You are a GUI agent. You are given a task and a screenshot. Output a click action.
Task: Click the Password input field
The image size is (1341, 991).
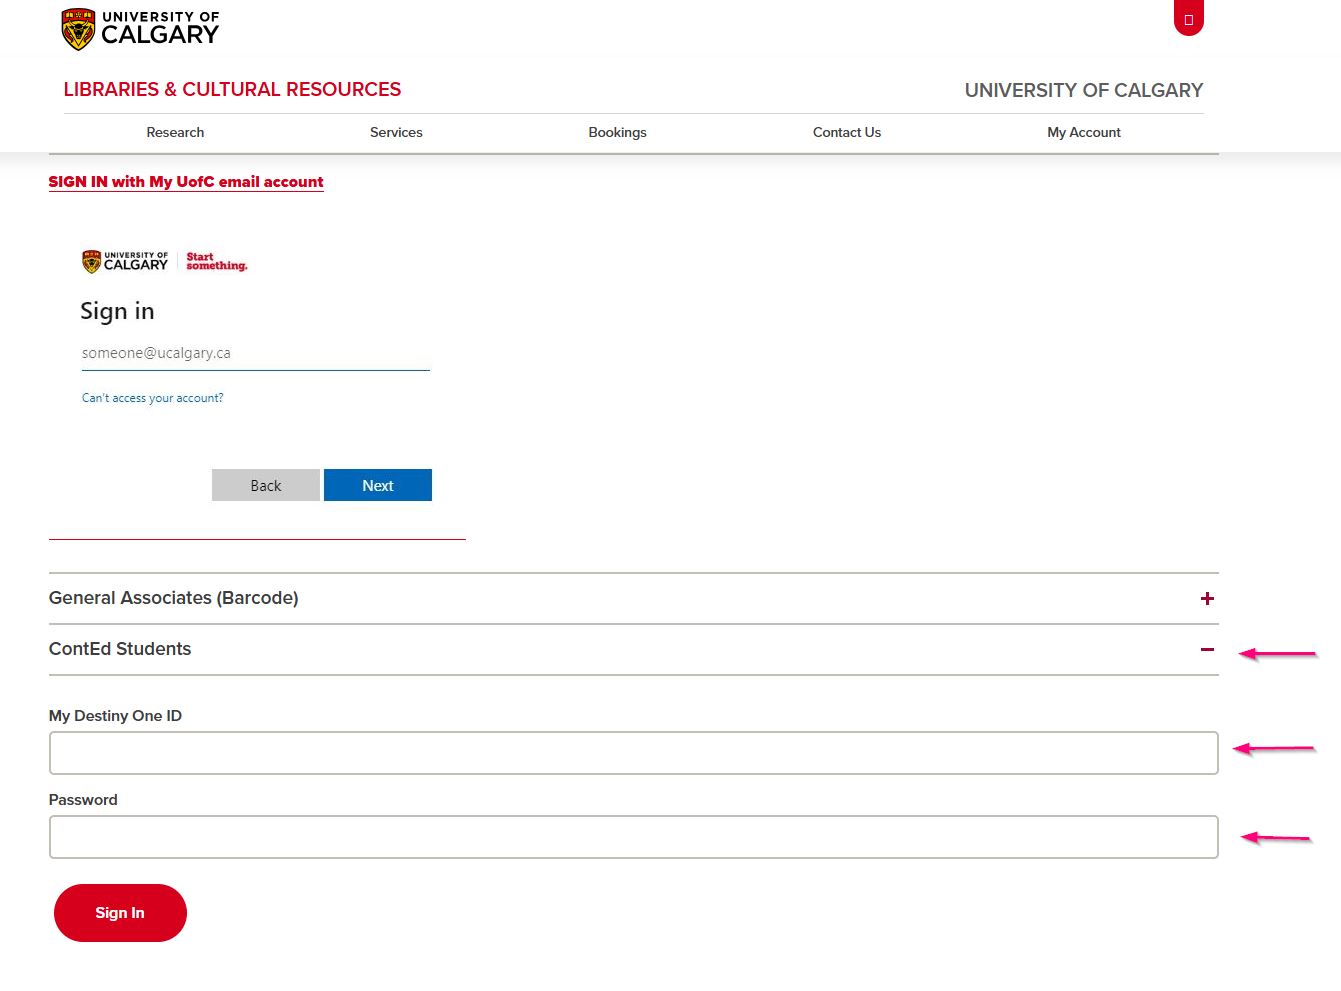point(633,836)
